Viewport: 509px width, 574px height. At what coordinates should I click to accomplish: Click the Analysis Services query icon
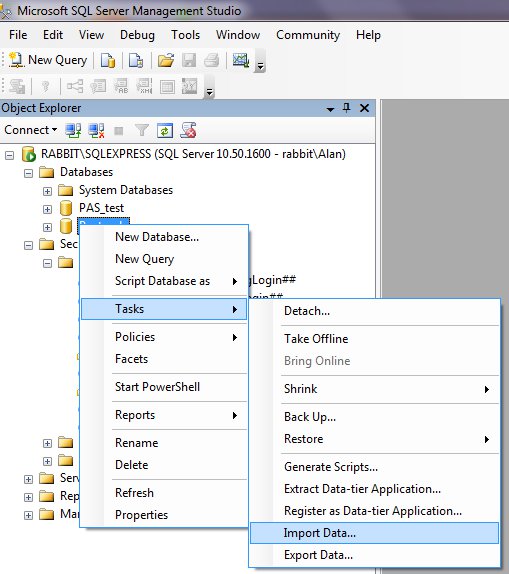[136, 61]
